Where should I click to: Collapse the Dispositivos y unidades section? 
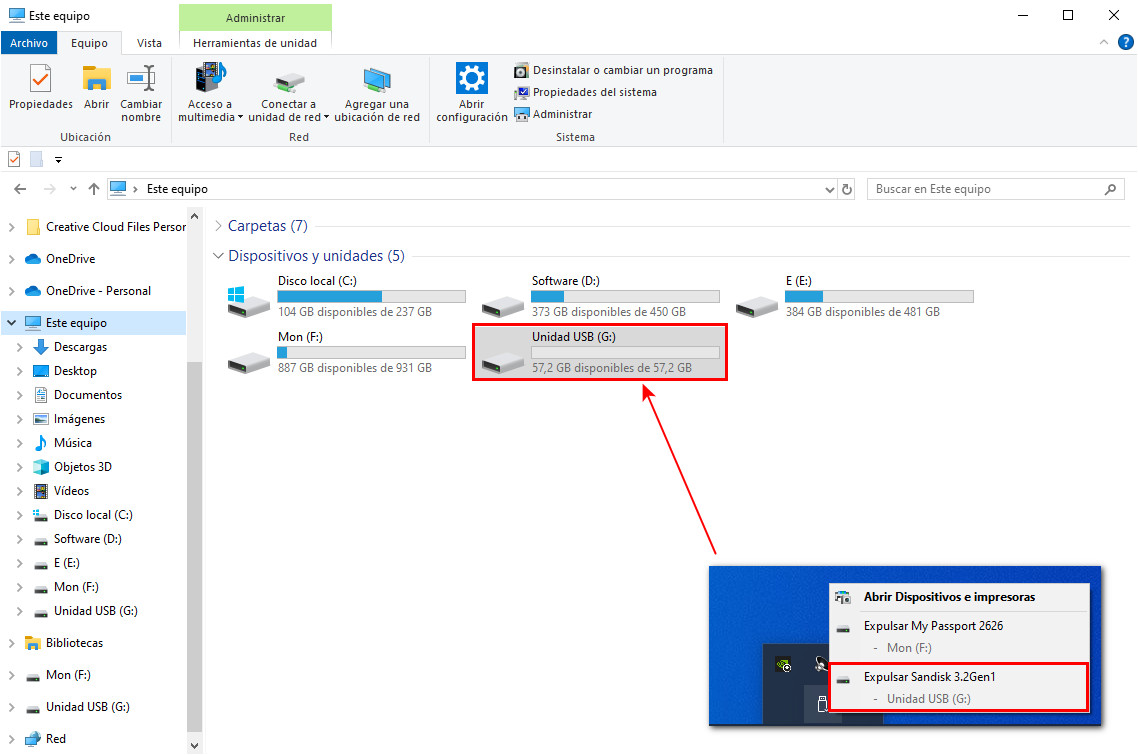218,256
